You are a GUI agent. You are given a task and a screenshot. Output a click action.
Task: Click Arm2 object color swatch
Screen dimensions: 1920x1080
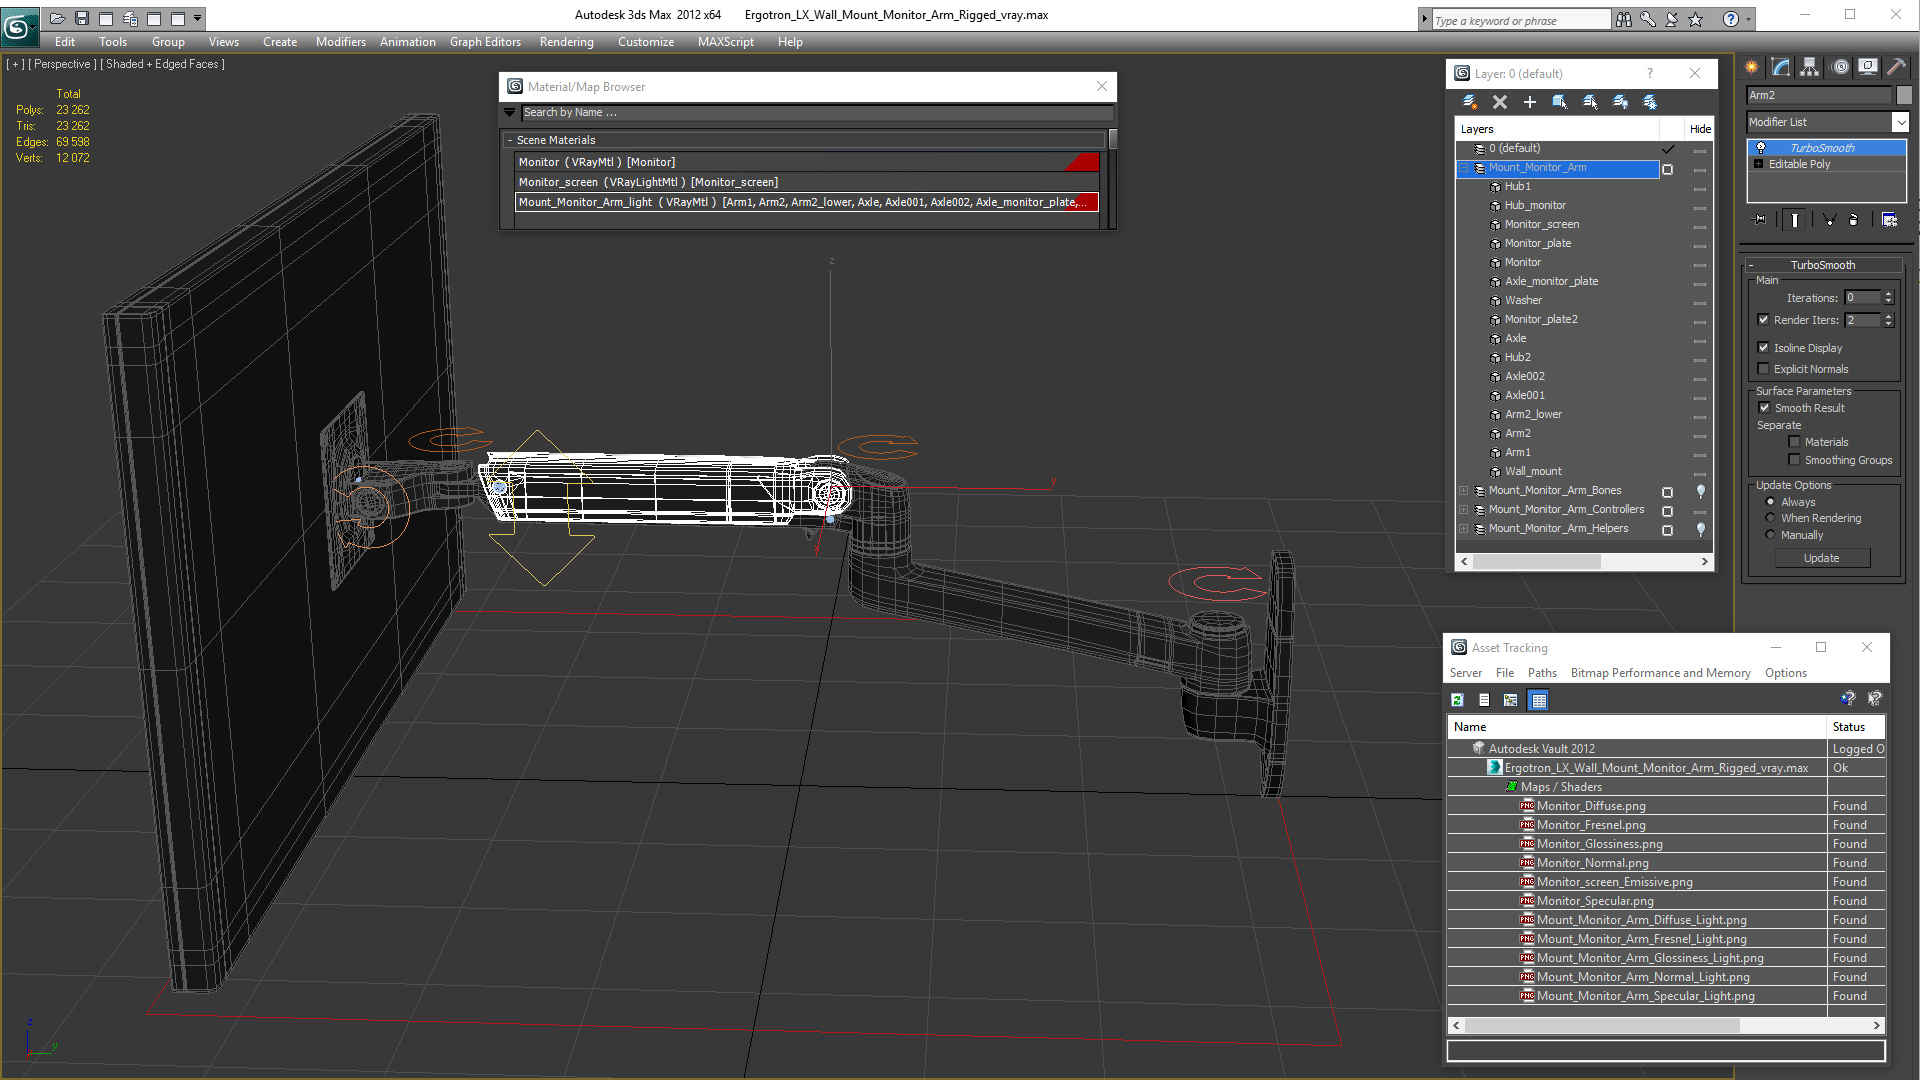pyautogui.click(x=1904, y=95)
